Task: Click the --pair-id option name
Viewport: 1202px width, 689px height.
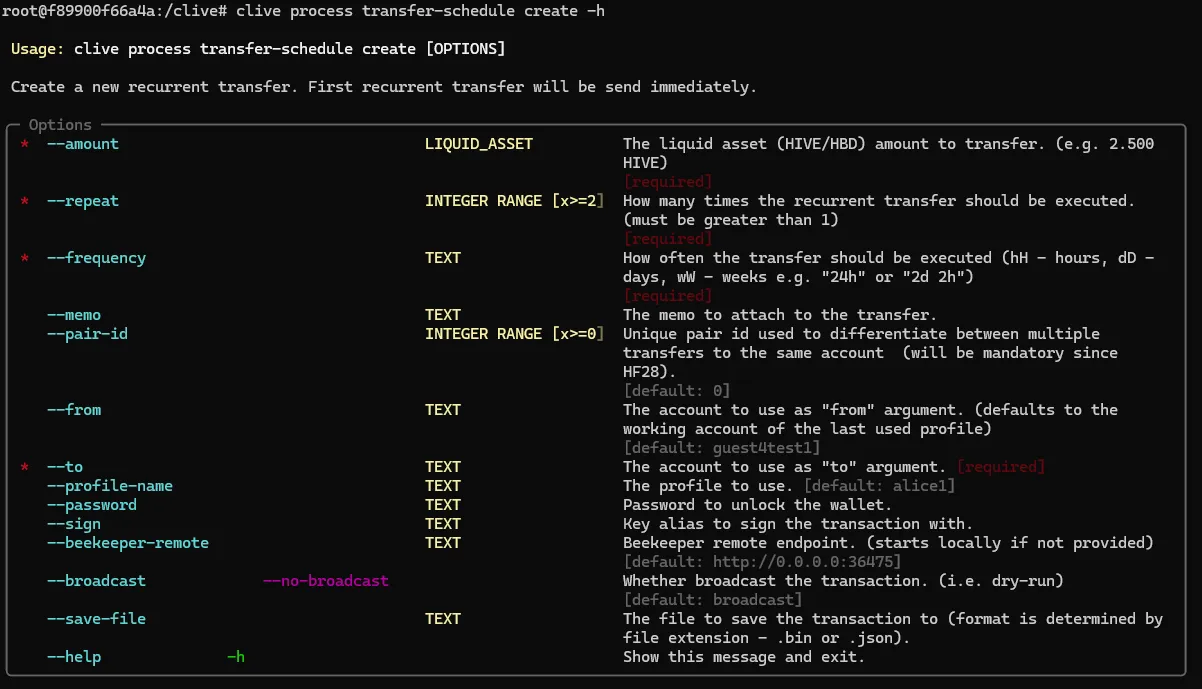Action: click(87, 334)
